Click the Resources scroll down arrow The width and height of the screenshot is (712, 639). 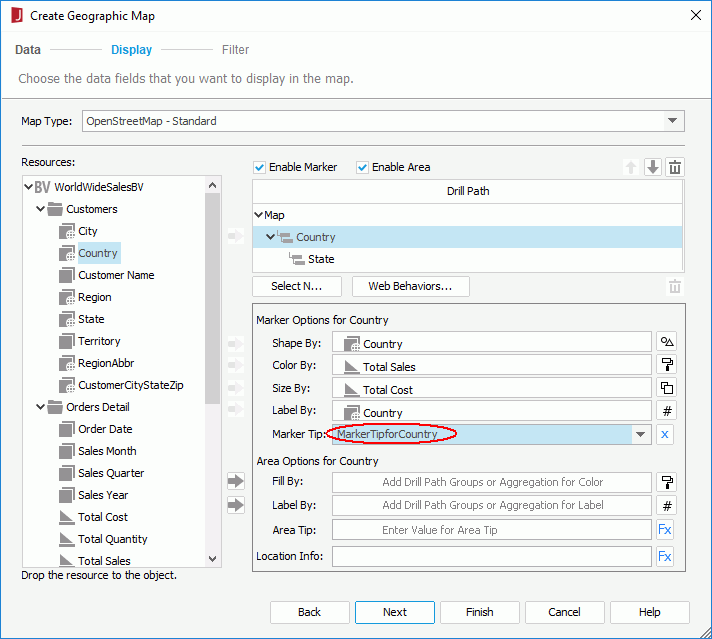(213, 559)
